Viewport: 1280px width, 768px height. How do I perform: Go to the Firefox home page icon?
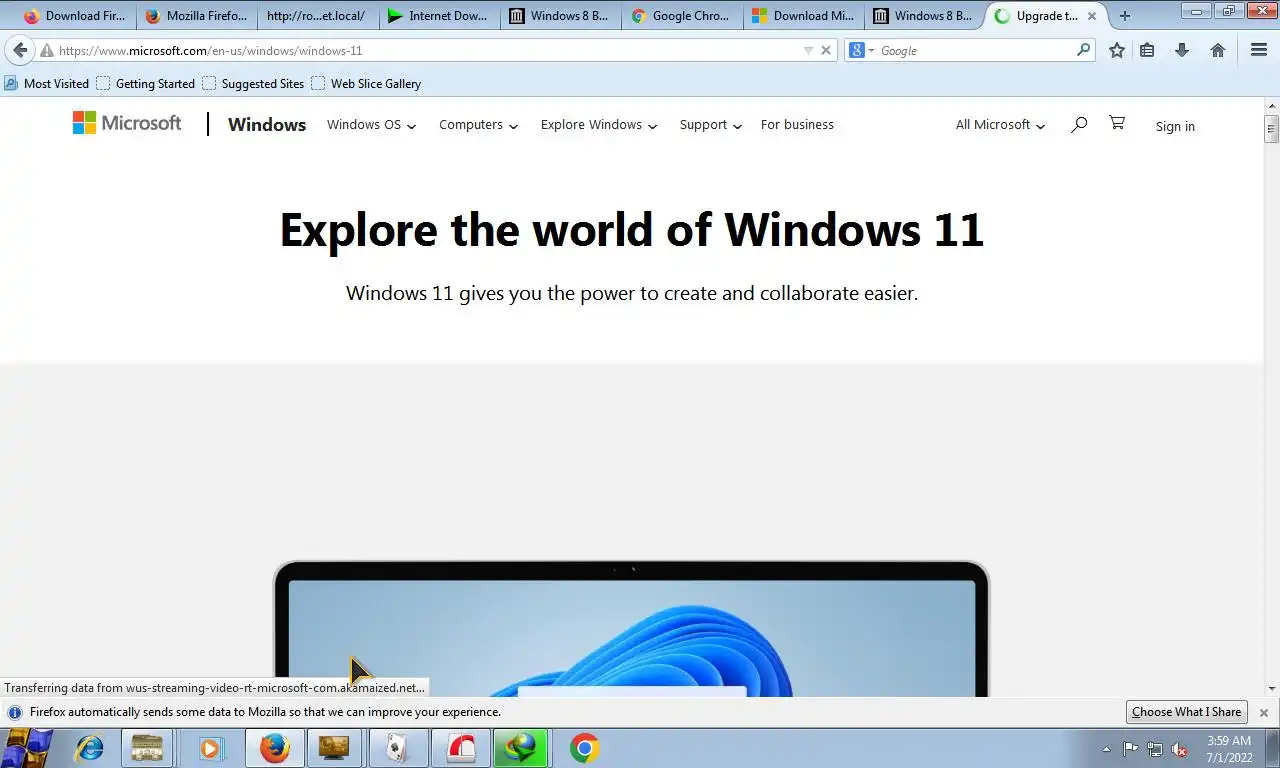[1218, 50]
